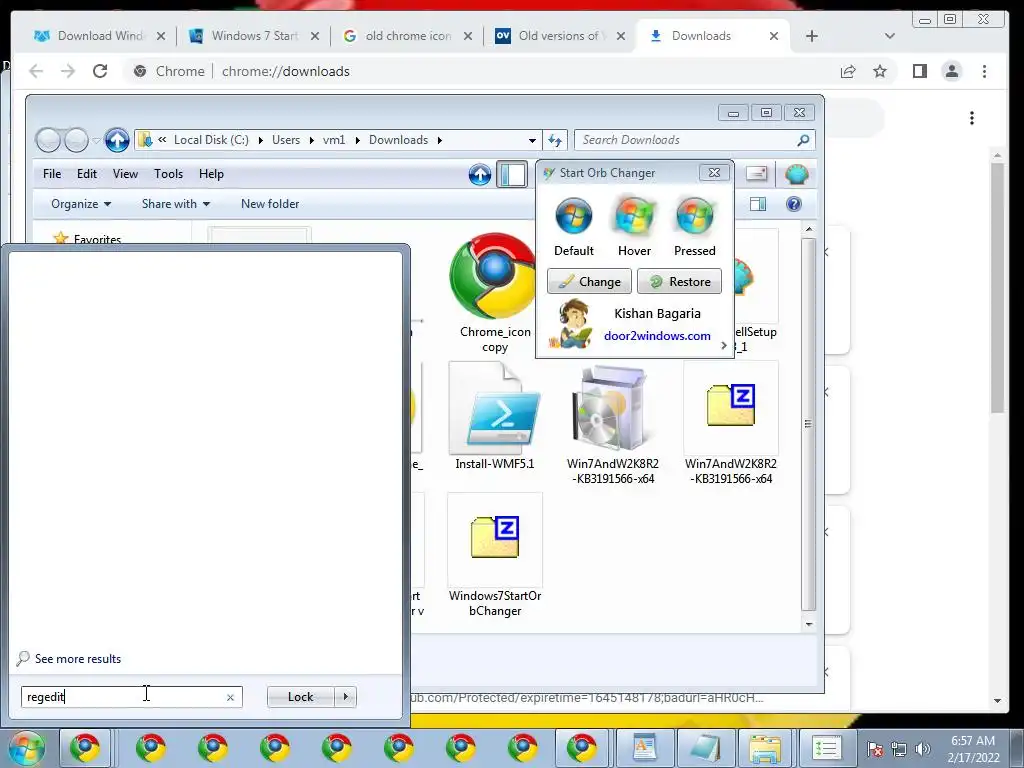The height and width of the screenshot is (768, 1024).
Task: Open the Share with dropdown
Action: coord(176,204)
